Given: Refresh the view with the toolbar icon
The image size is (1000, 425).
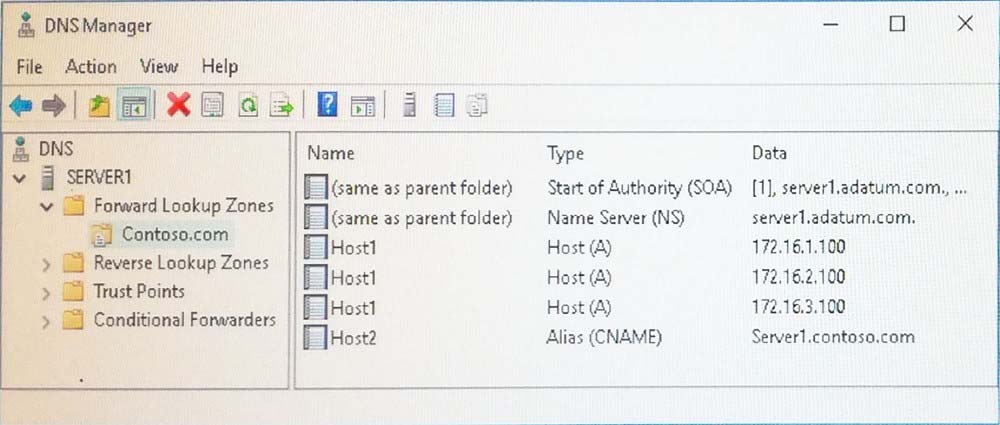Looking at the screenshot, I should click(x=248, y=105).
